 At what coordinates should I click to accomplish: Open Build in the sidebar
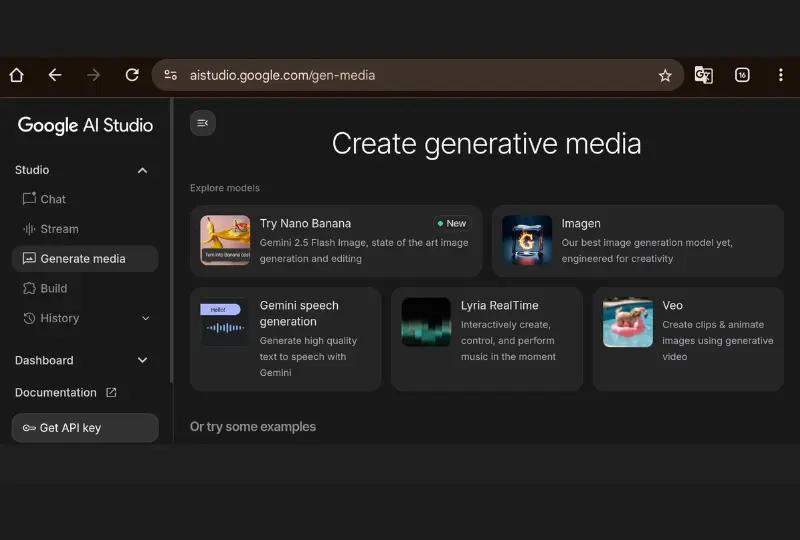click(53, 288)
